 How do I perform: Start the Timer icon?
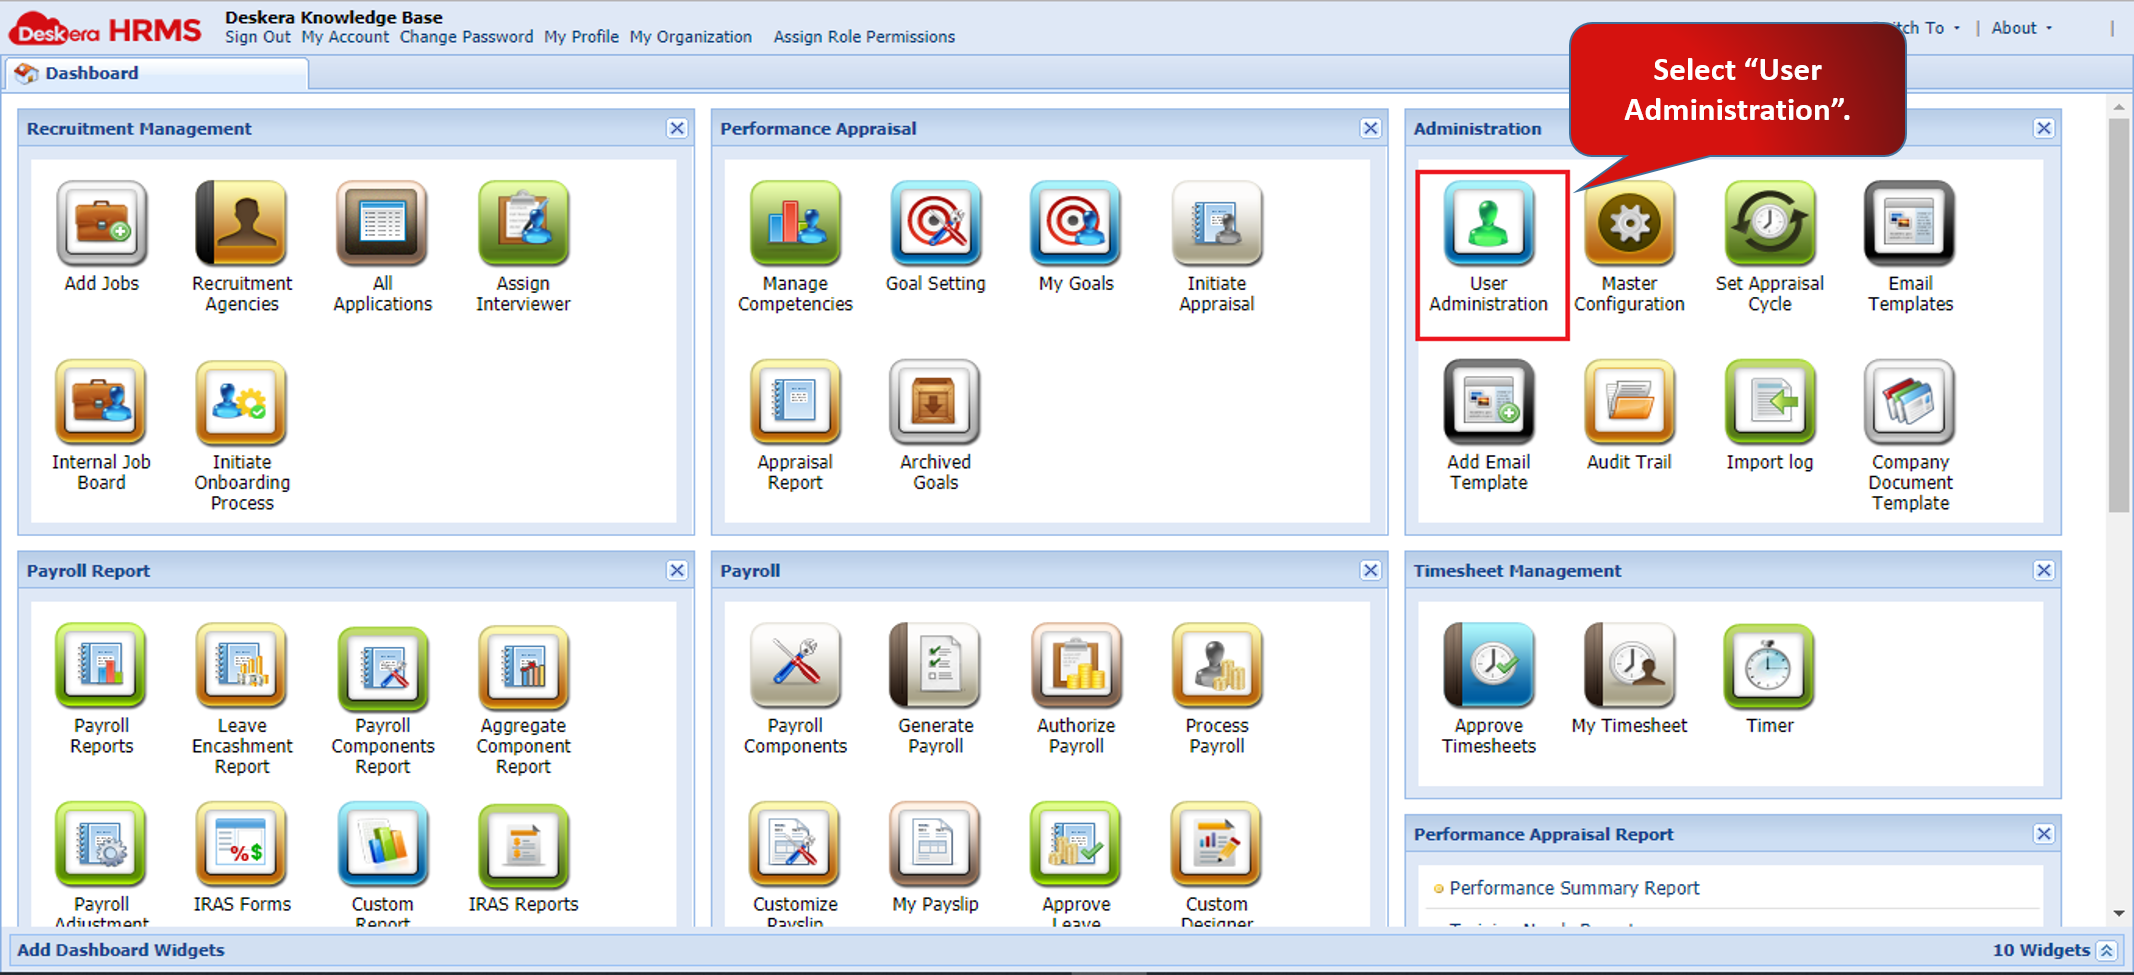coord(1770,665)
